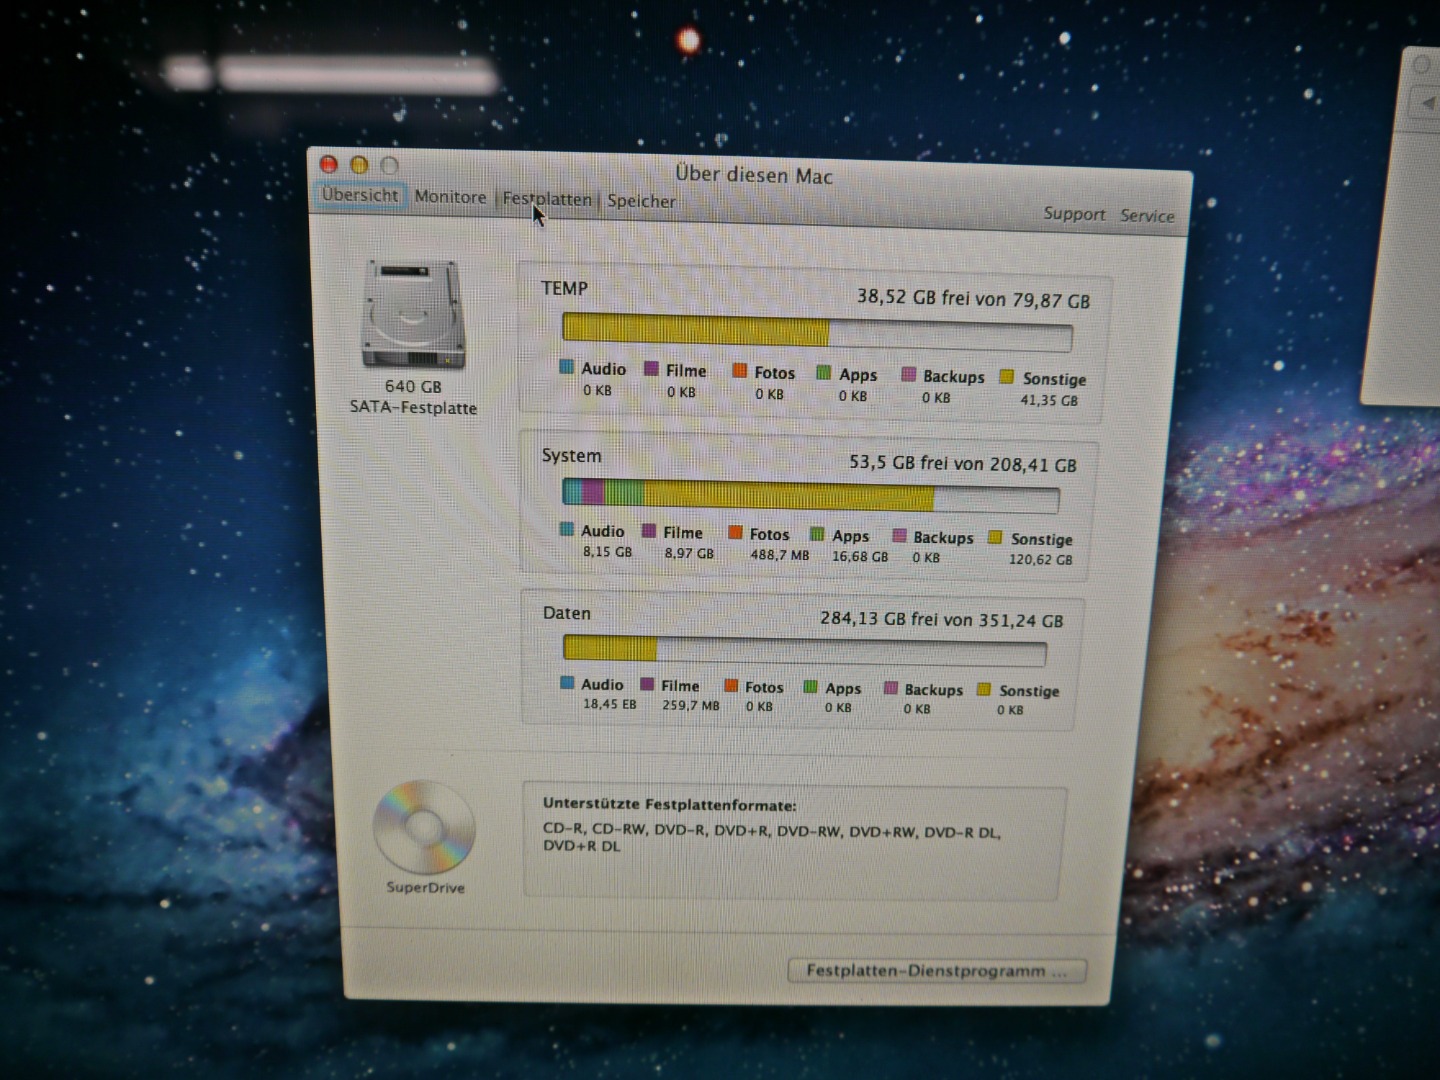
Task: Open the Support link
Action: click(x=1074, y=214)
